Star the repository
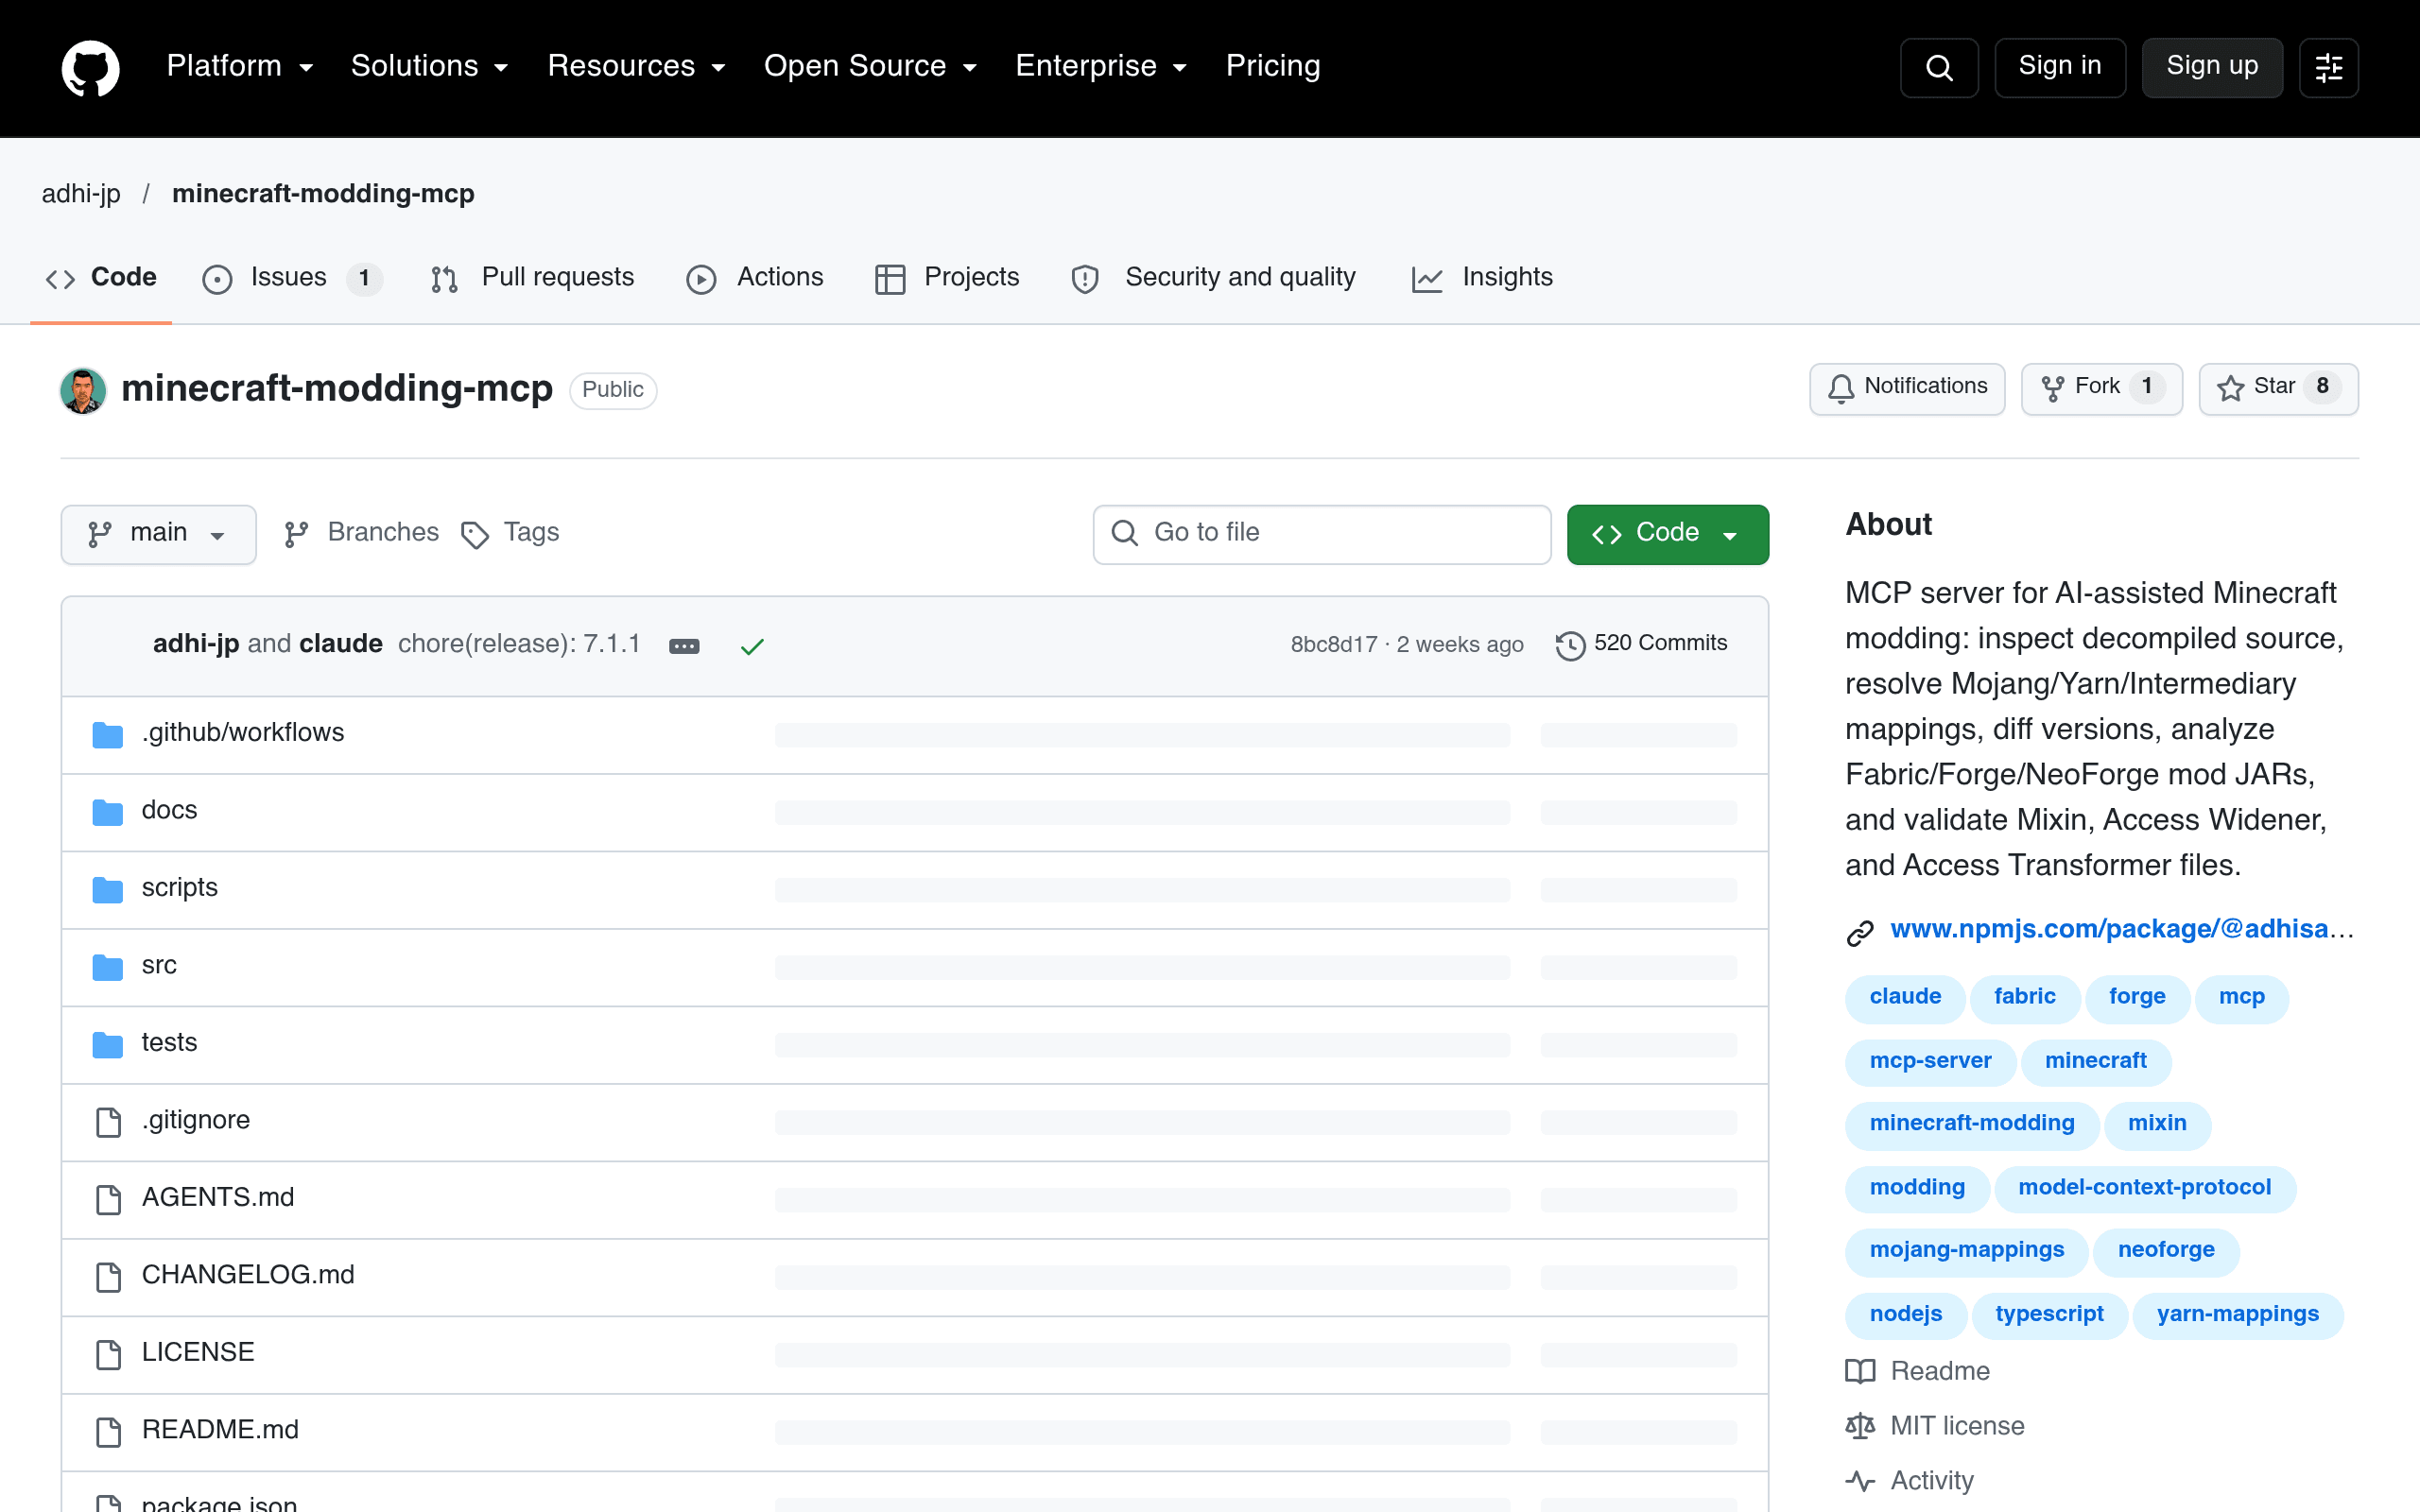This screenshot has height=1512, width=2420. [x=2278, y=388]
